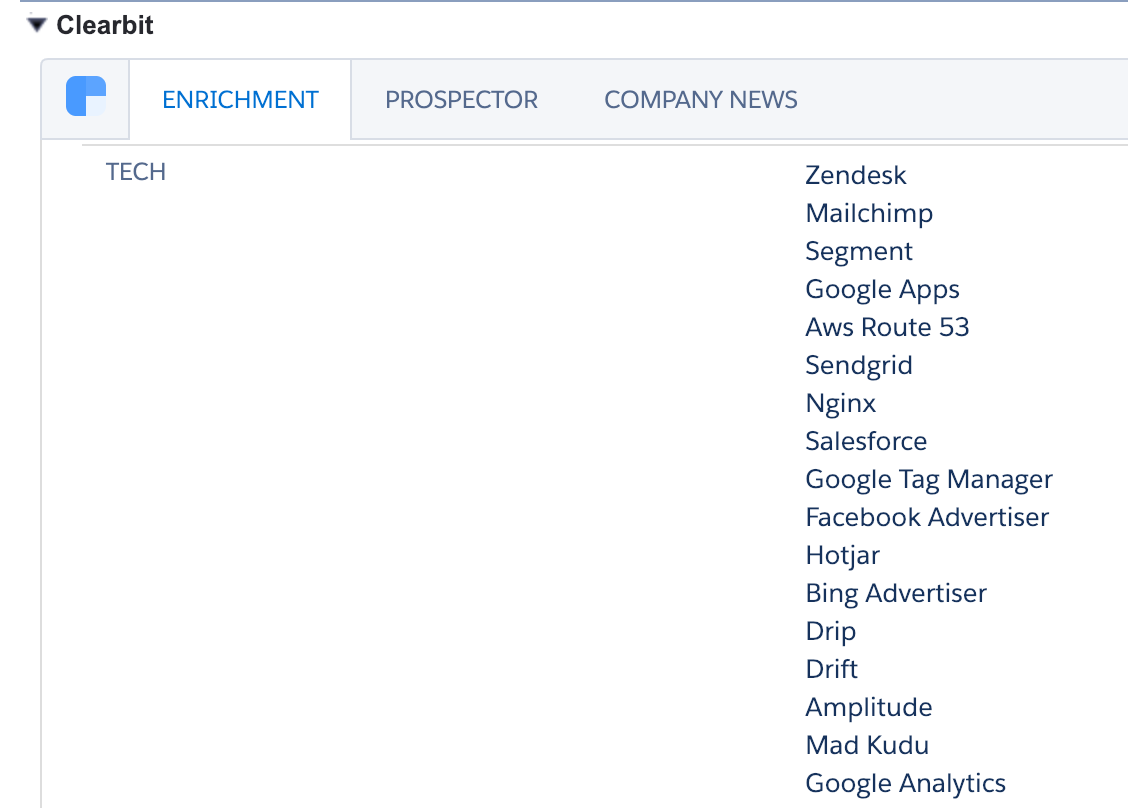Select the Google Tag Manager entry
The width and height of the screenshot is (1128, 808).
click(x=929, y=479)
